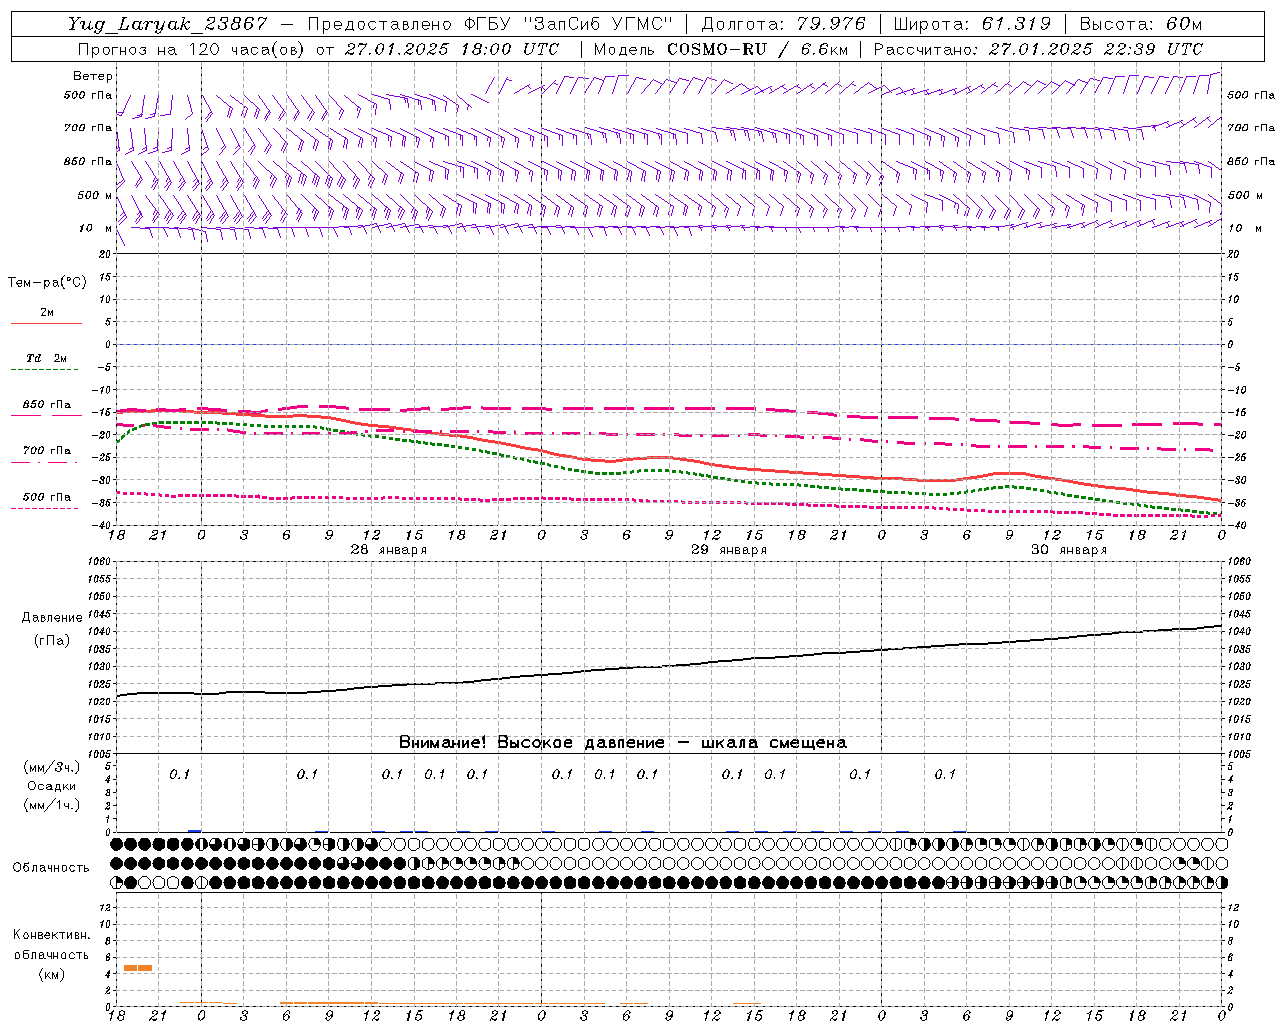Image resolution: width=1280 pixels, height=1024 pixels.
Task: Click the "Конвективн." convective cloud label
Action: tap(51, 935)
